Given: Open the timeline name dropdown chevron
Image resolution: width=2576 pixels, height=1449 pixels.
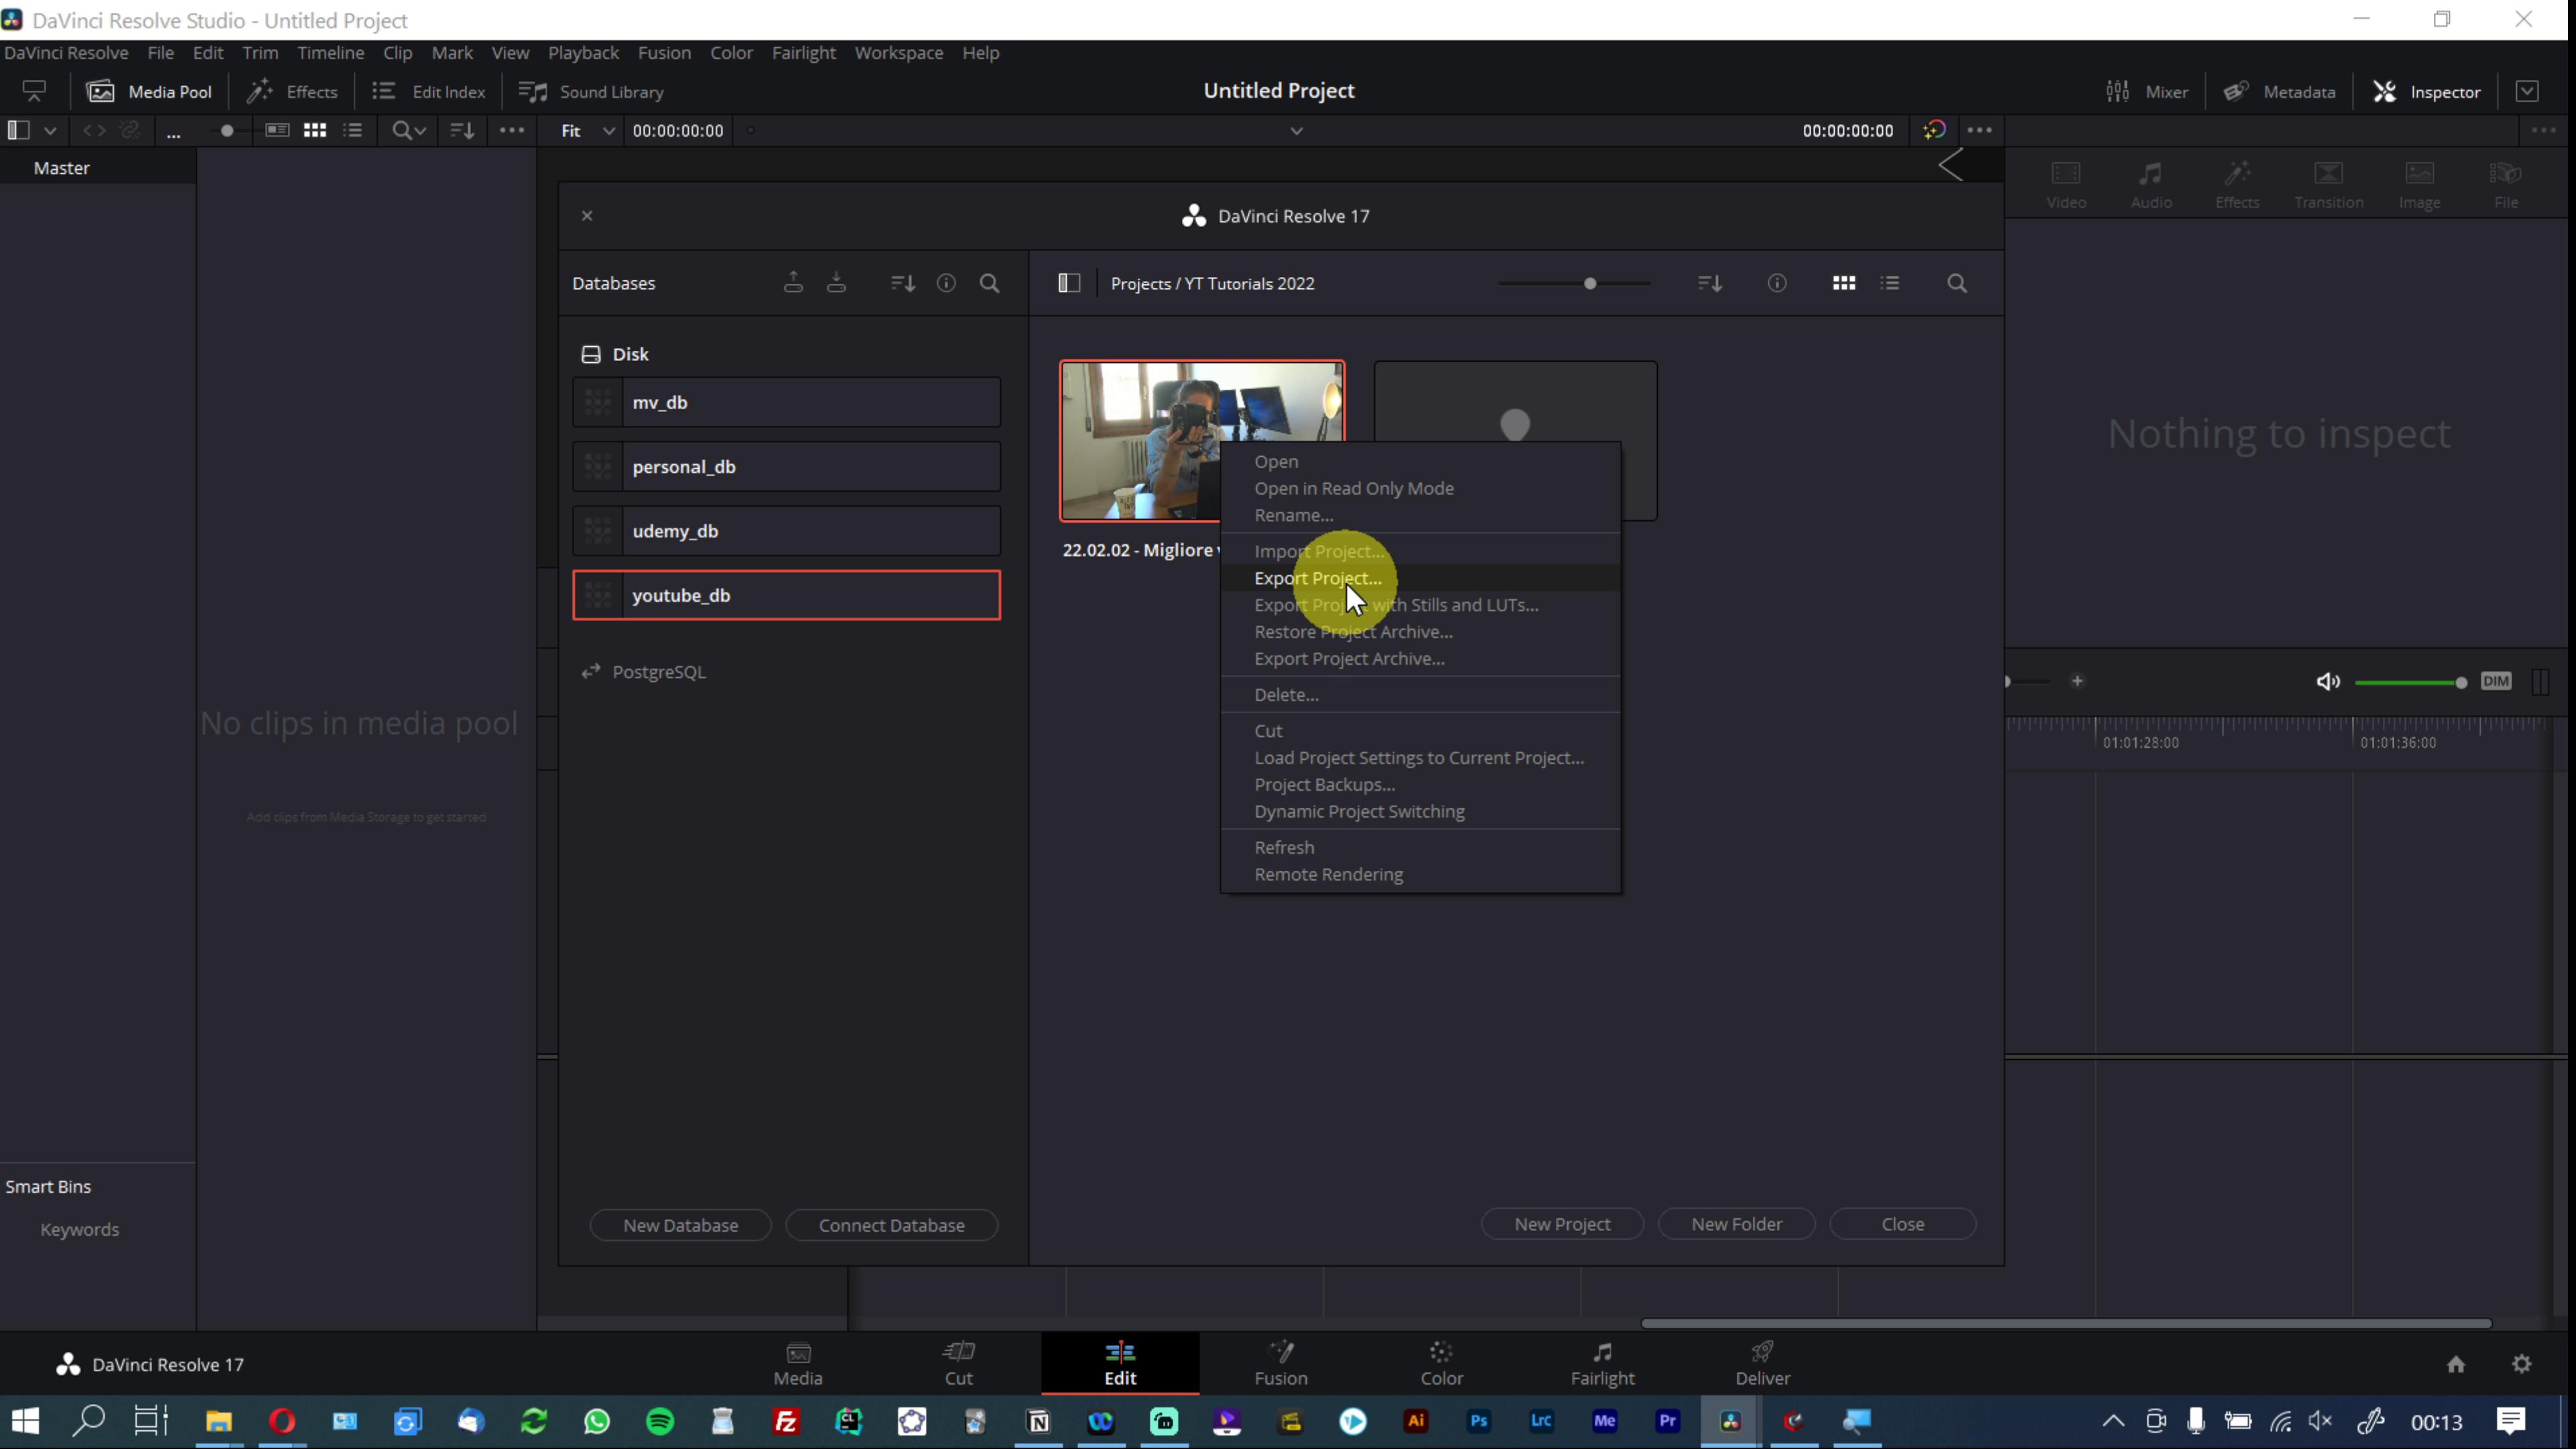Looking at the screenshot, I should [1296, 130].
